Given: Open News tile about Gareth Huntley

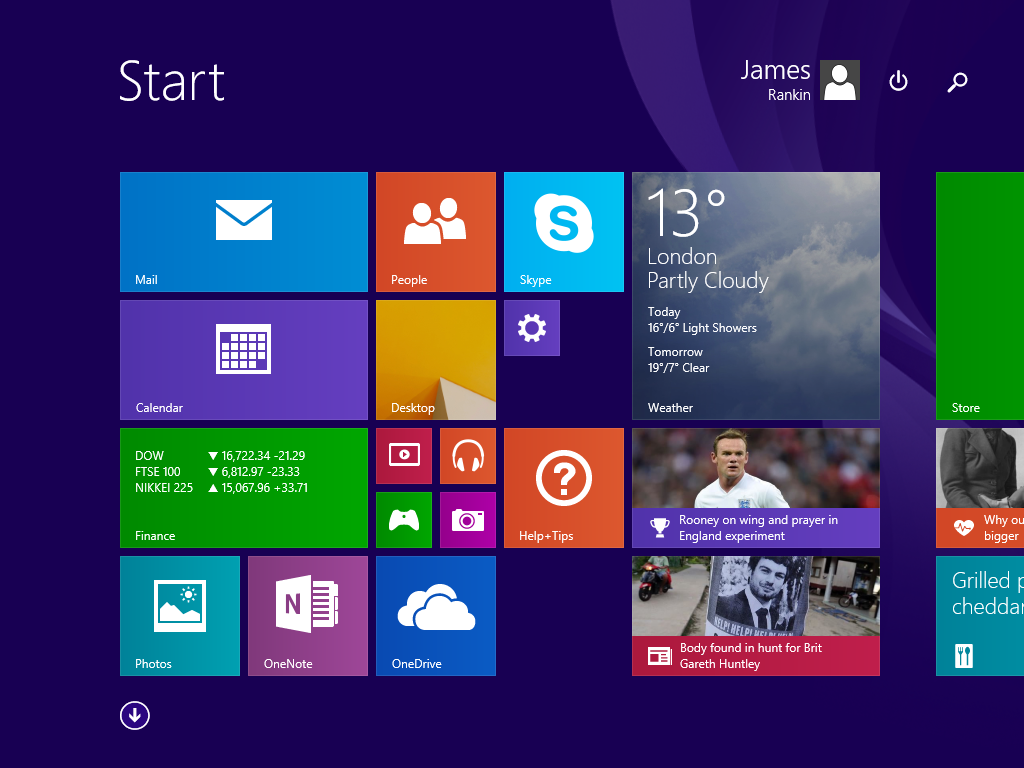Looking at the screenshot, I should click(x=756, y=616).
